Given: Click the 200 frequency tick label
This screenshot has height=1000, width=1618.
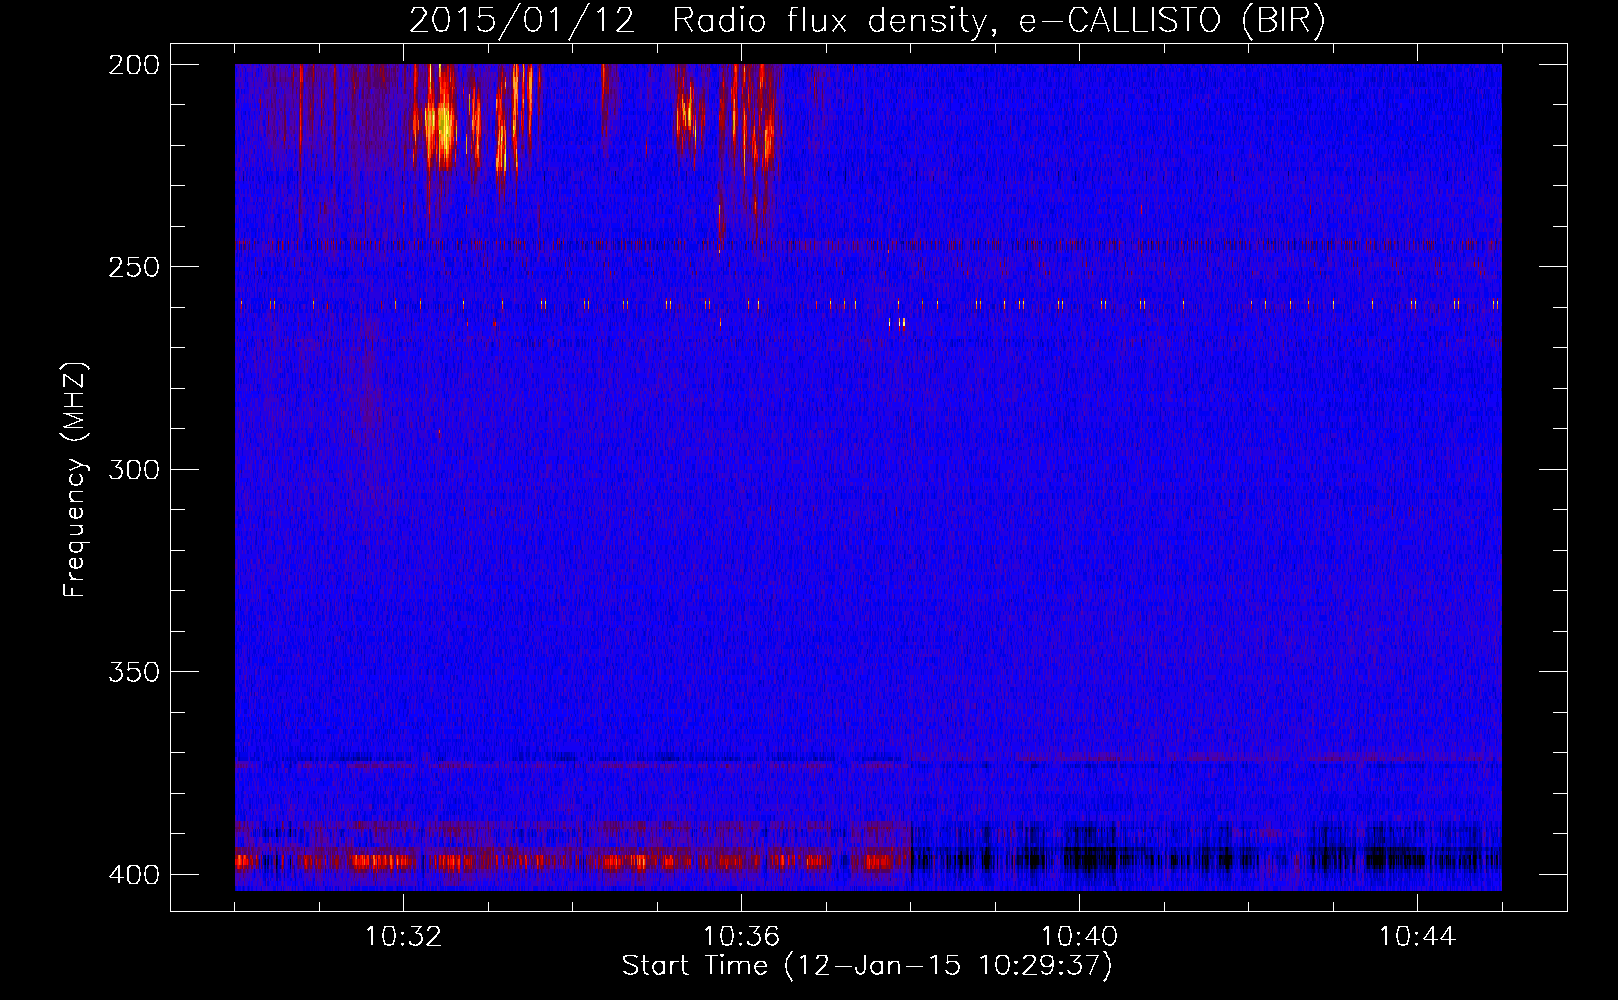Looking at the screenshot, I should pos(133,65).
